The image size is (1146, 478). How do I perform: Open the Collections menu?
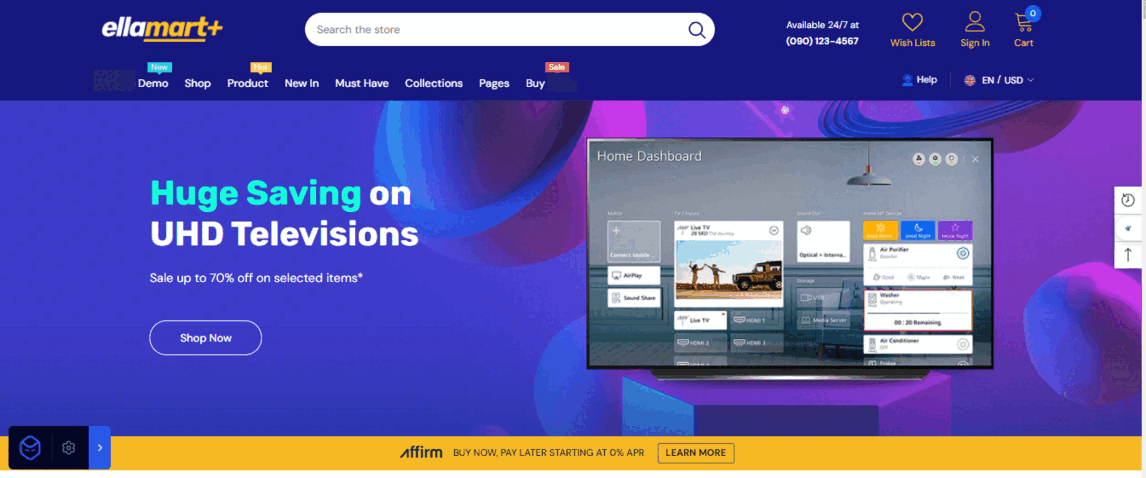[x=434, y=83]
